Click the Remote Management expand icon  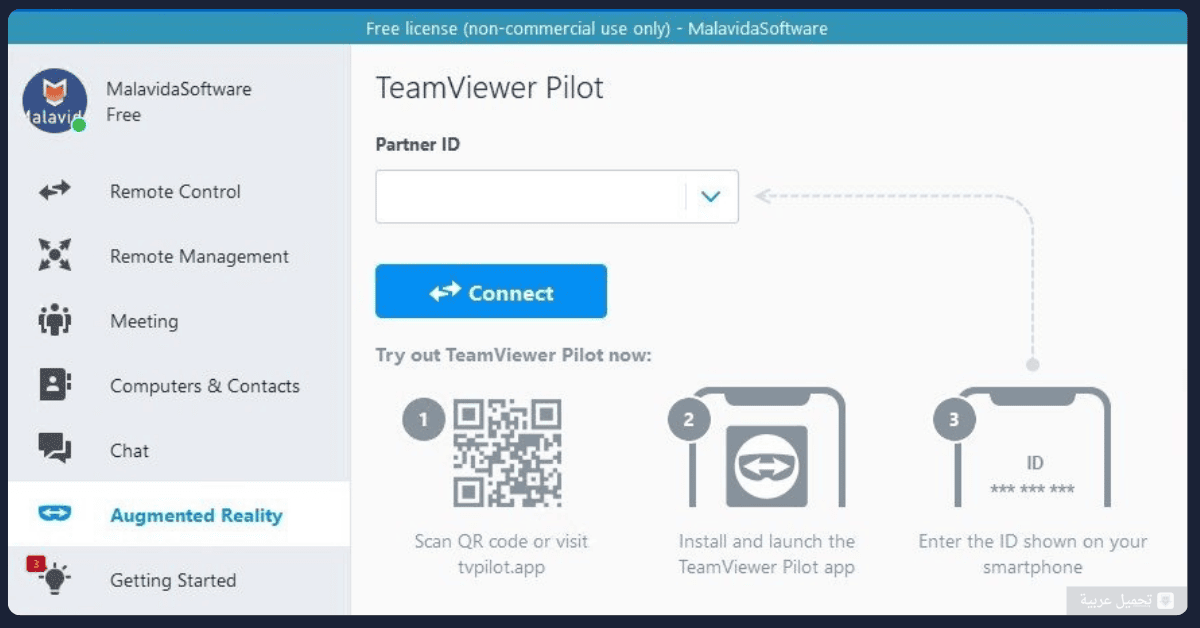coord(55,255)
